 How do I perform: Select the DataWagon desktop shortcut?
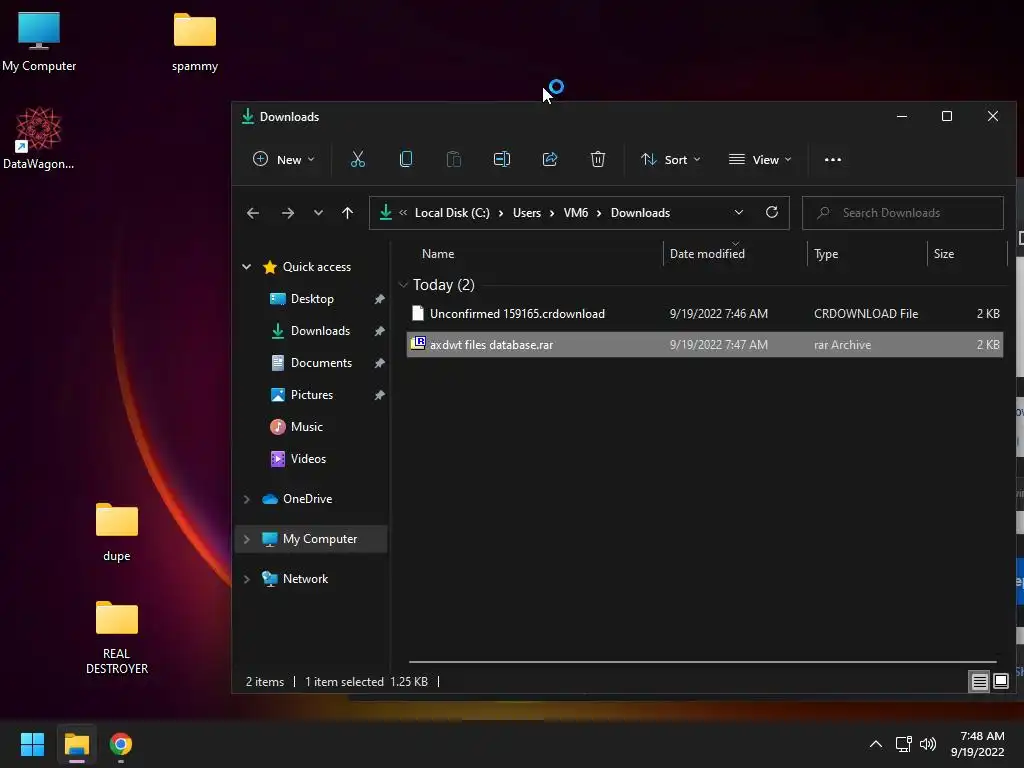pyautogui.click(x=39, y=138)
